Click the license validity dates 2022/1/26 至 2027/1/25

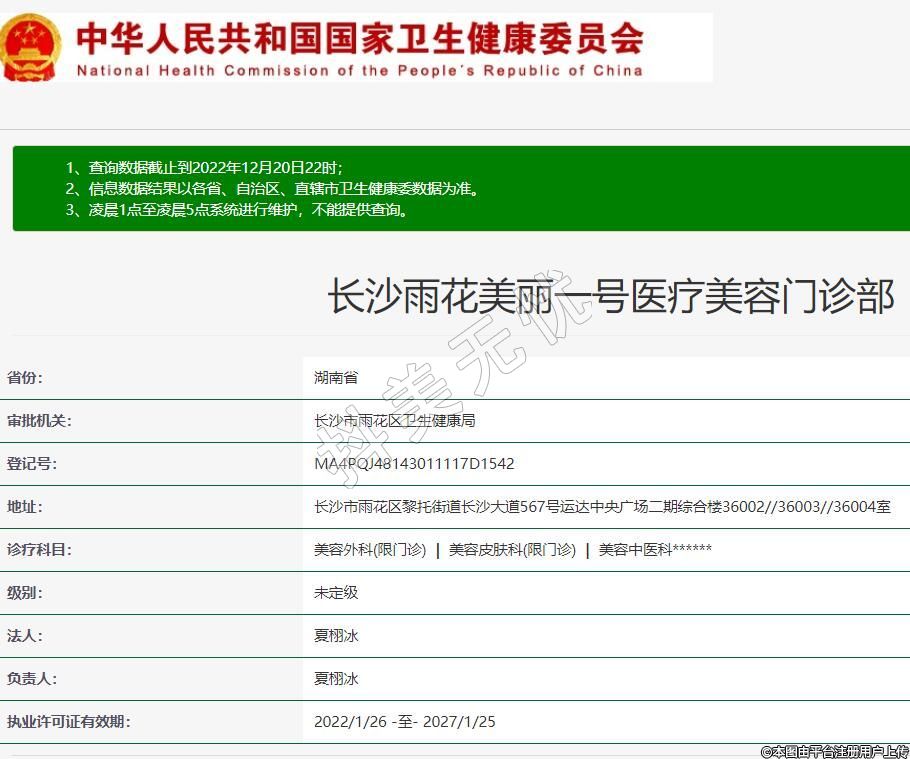pyautogui.click(x=404, y=722)
